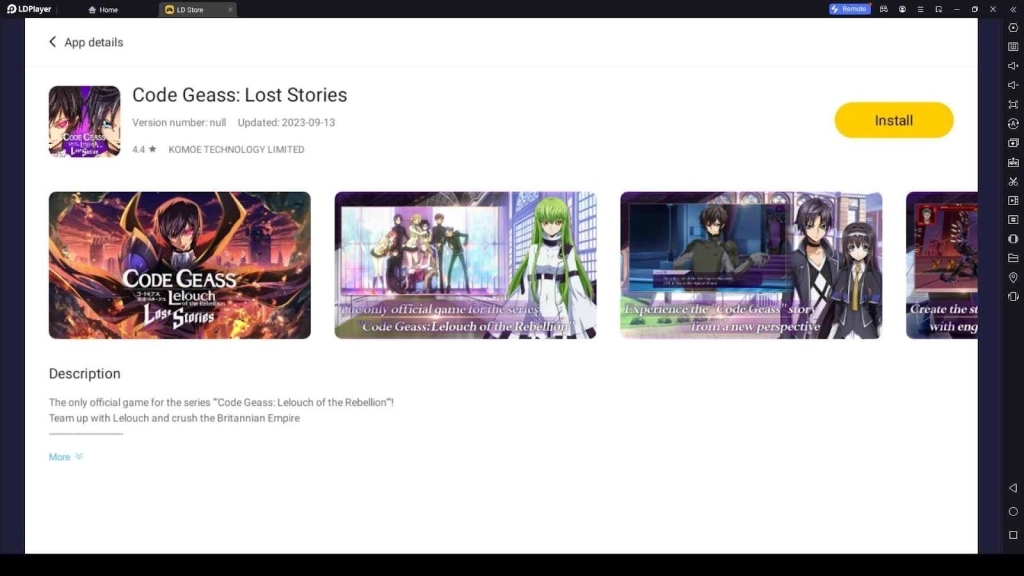The width and height of the screenshot is (1024, 576).
Task: Open the gamepad control icon near Remote
Action: click(884, 9)
